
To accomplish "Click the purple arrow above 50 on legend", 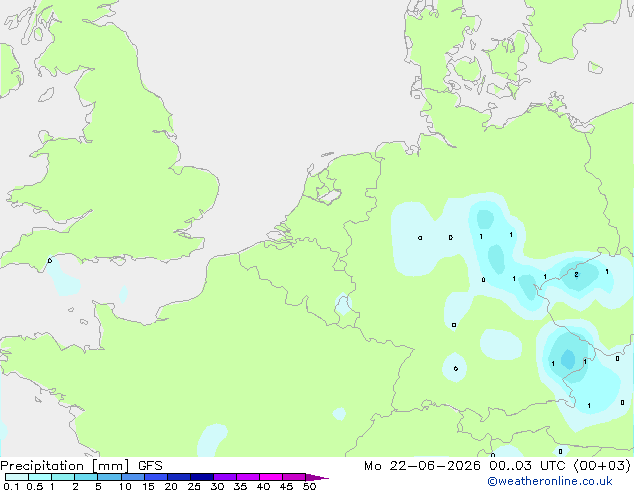I will [x=317, y=477].
